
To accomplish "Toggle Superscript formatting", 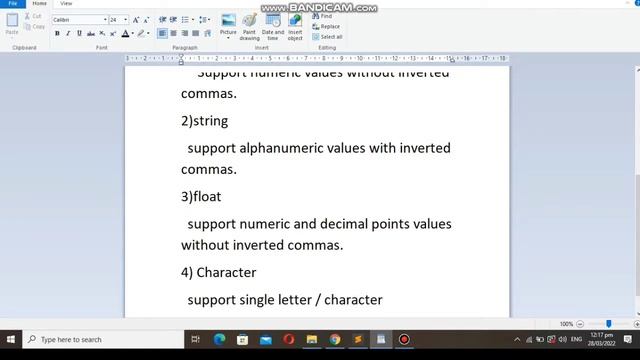I will click(x=113, y=33).
